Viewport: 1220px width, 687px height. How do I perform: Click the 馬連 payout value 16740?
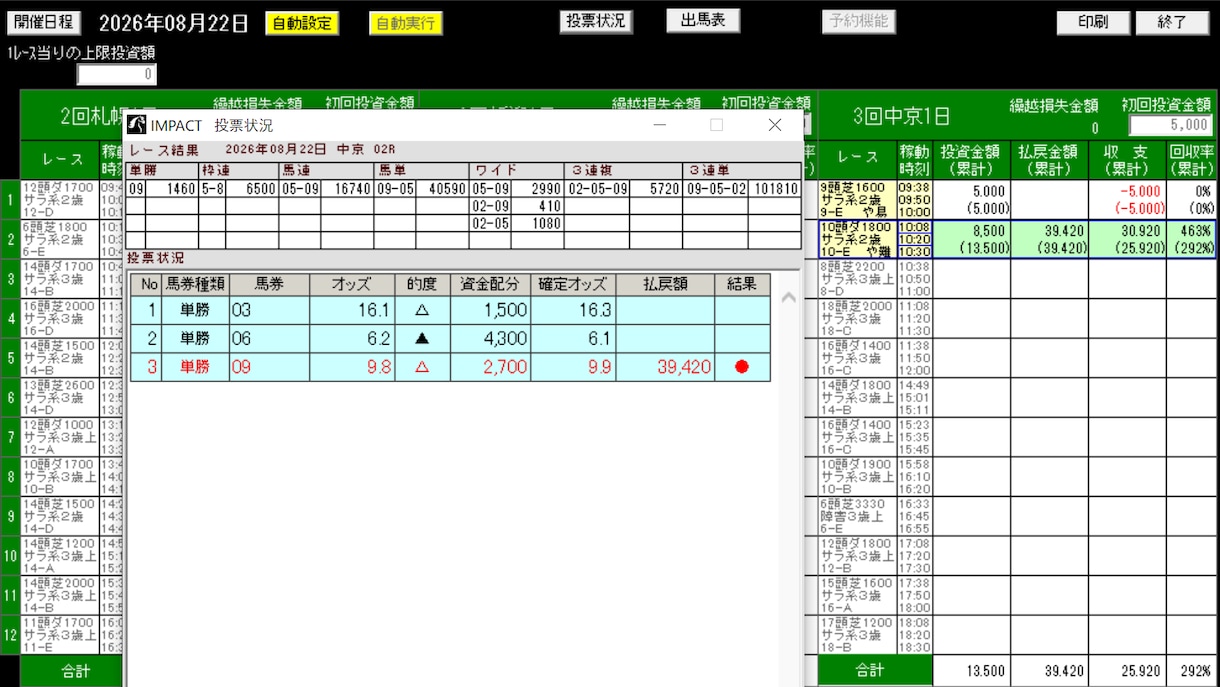pyautogui.click(x=345, y=188)
